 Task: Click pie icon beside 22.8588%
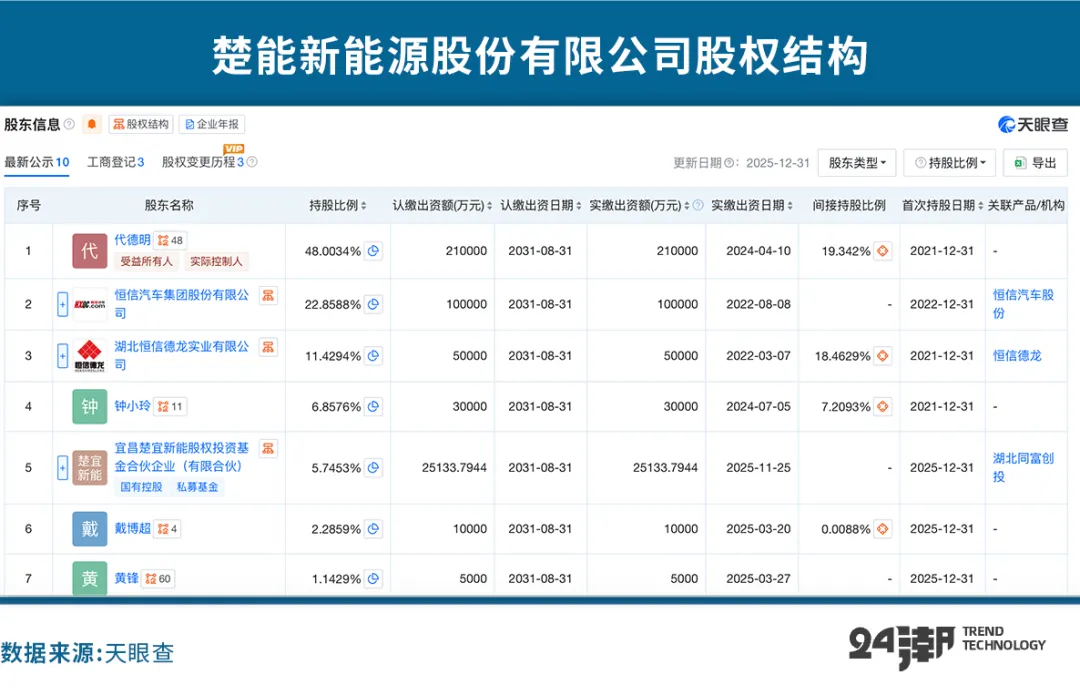[373, 304]
